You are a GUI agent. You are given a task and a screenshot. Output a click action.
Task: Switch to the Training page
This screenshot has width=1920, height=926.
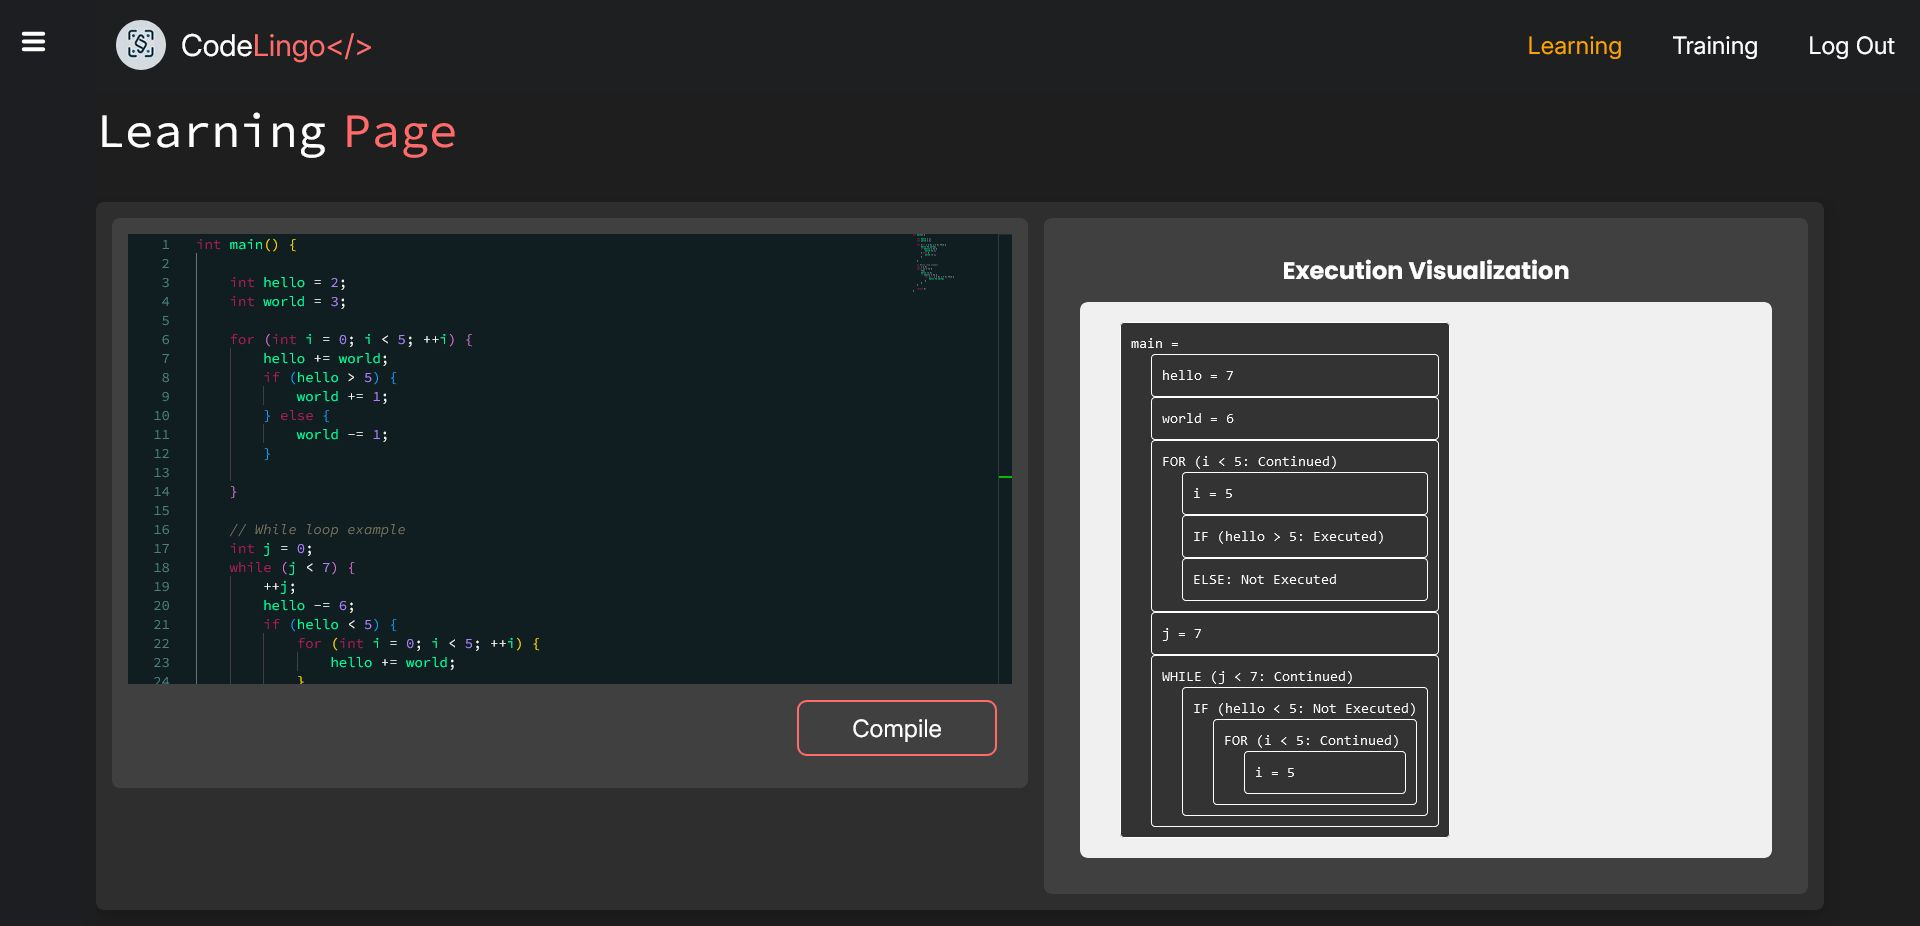[x=1714, y=45]
